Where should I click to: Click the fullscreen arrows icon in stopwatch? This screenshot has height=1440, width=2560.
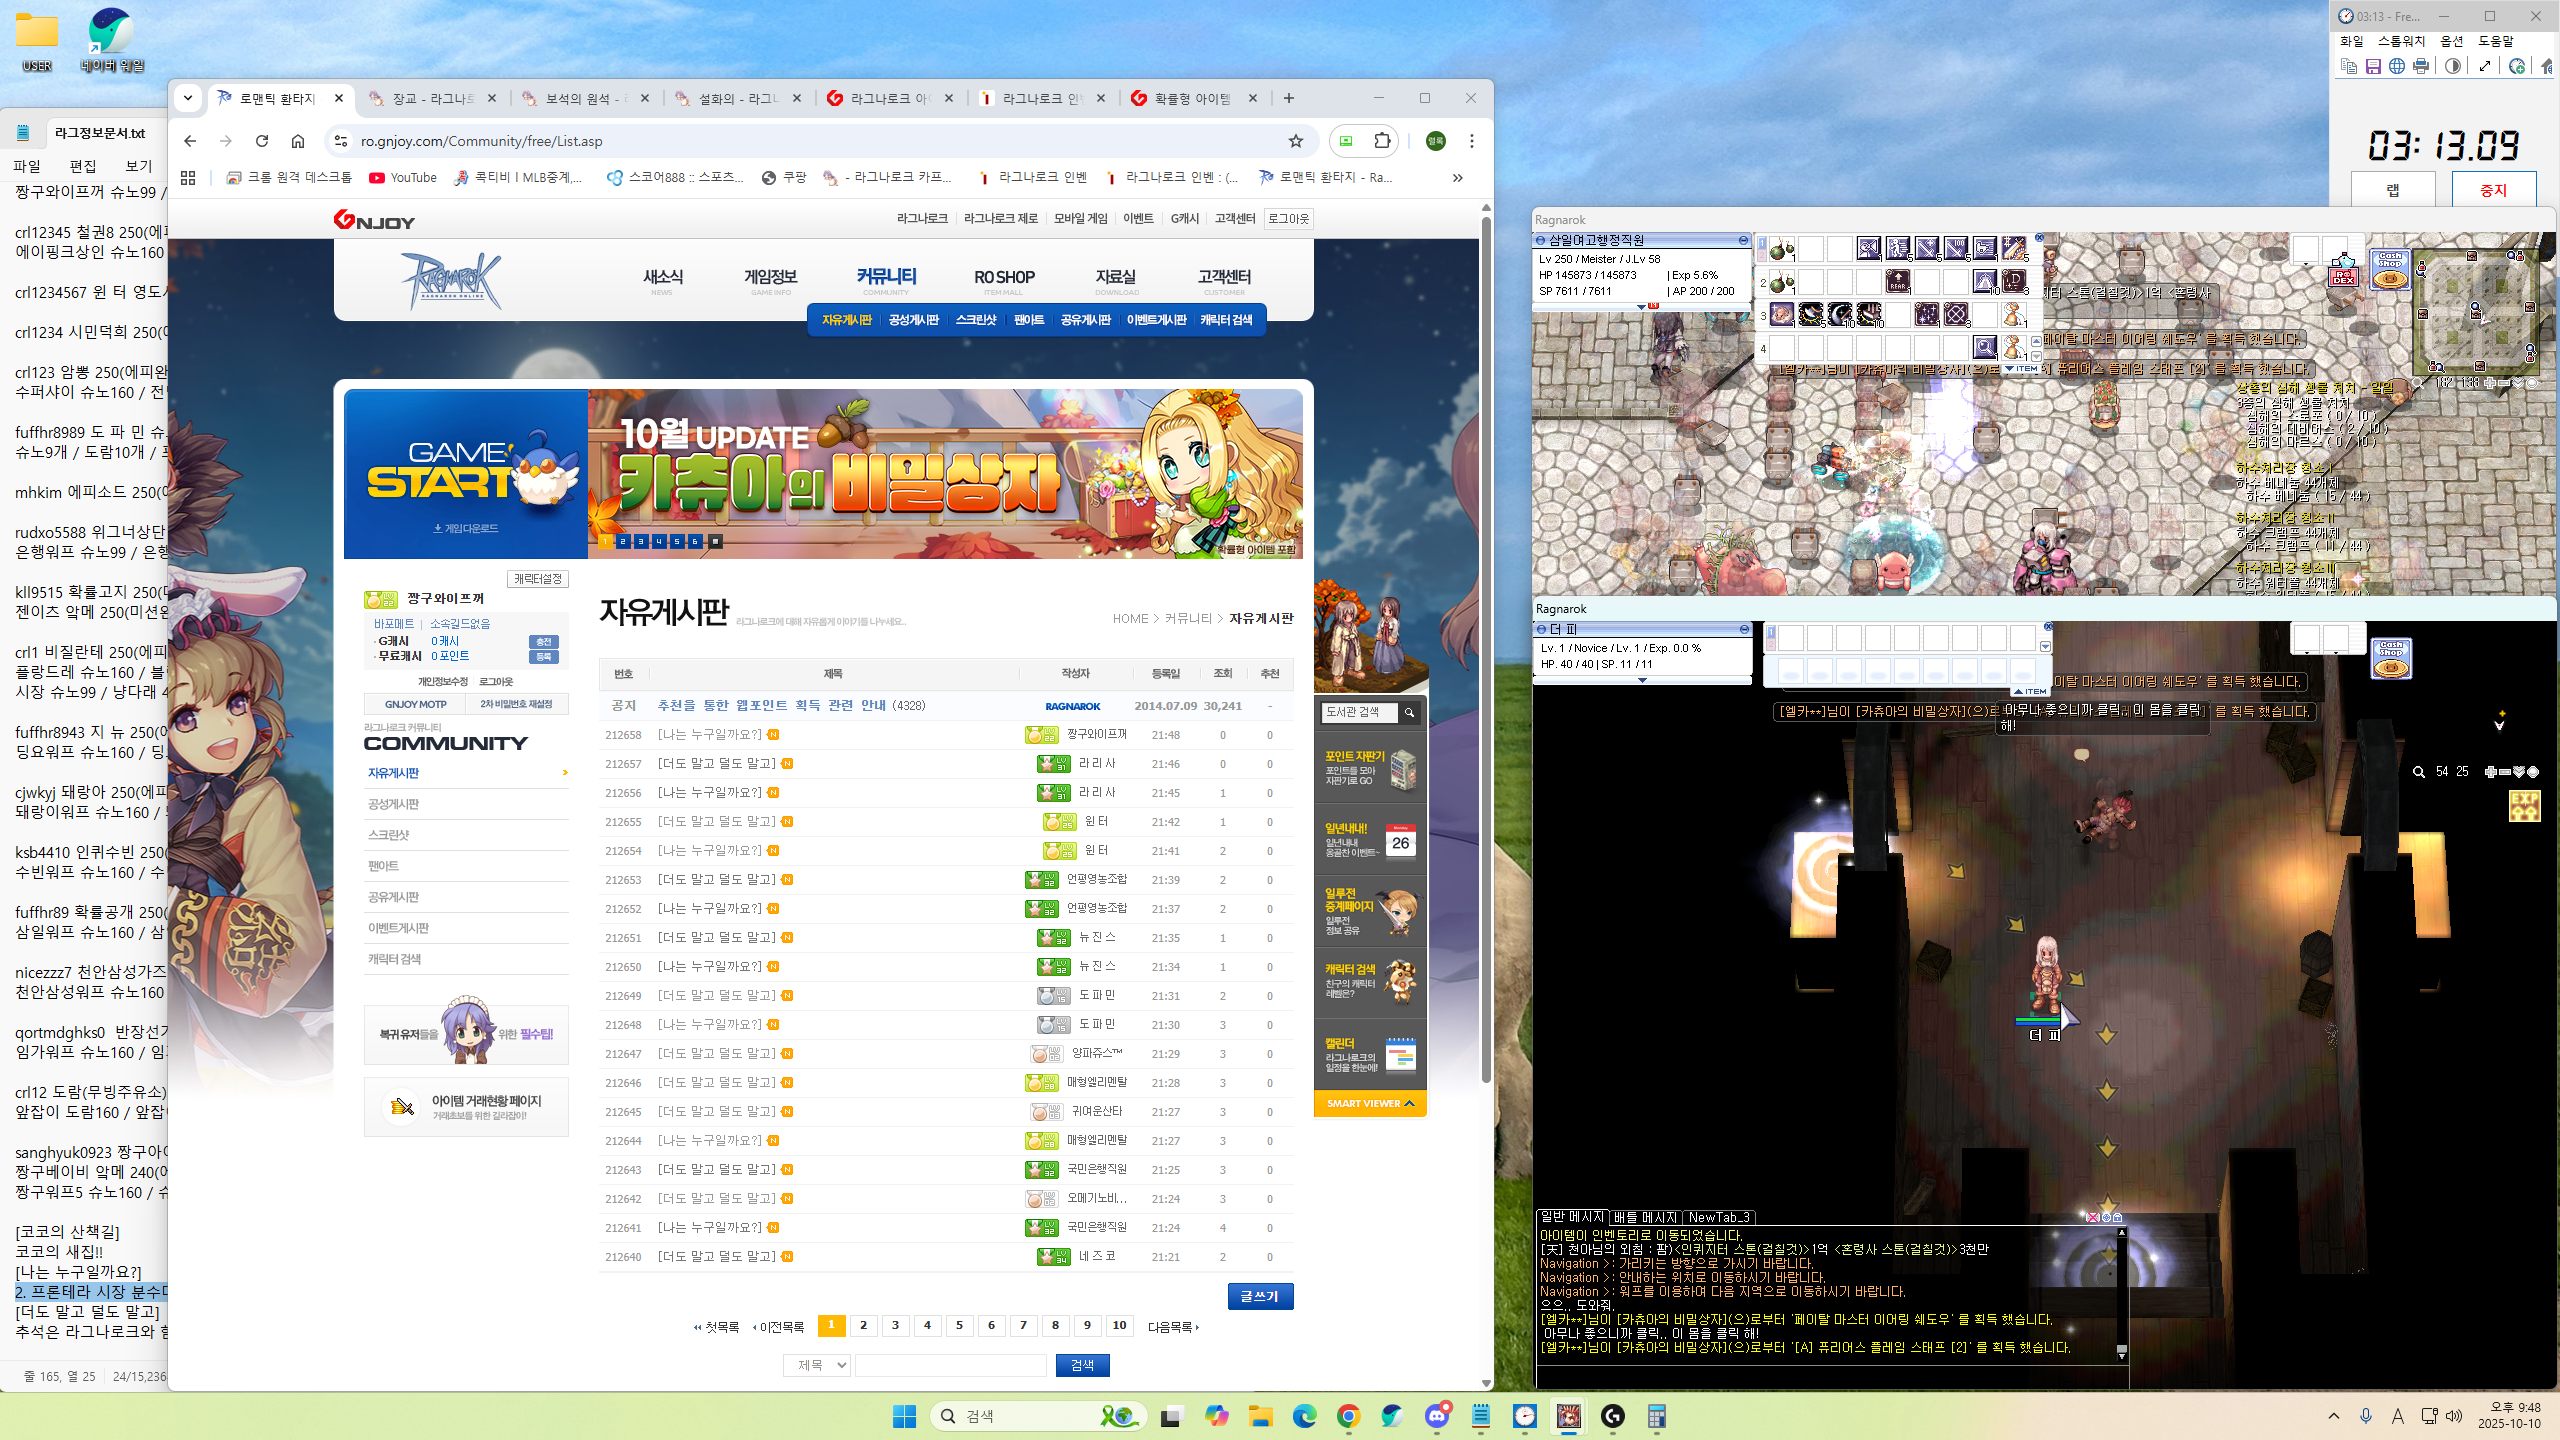pos(2485,66)
